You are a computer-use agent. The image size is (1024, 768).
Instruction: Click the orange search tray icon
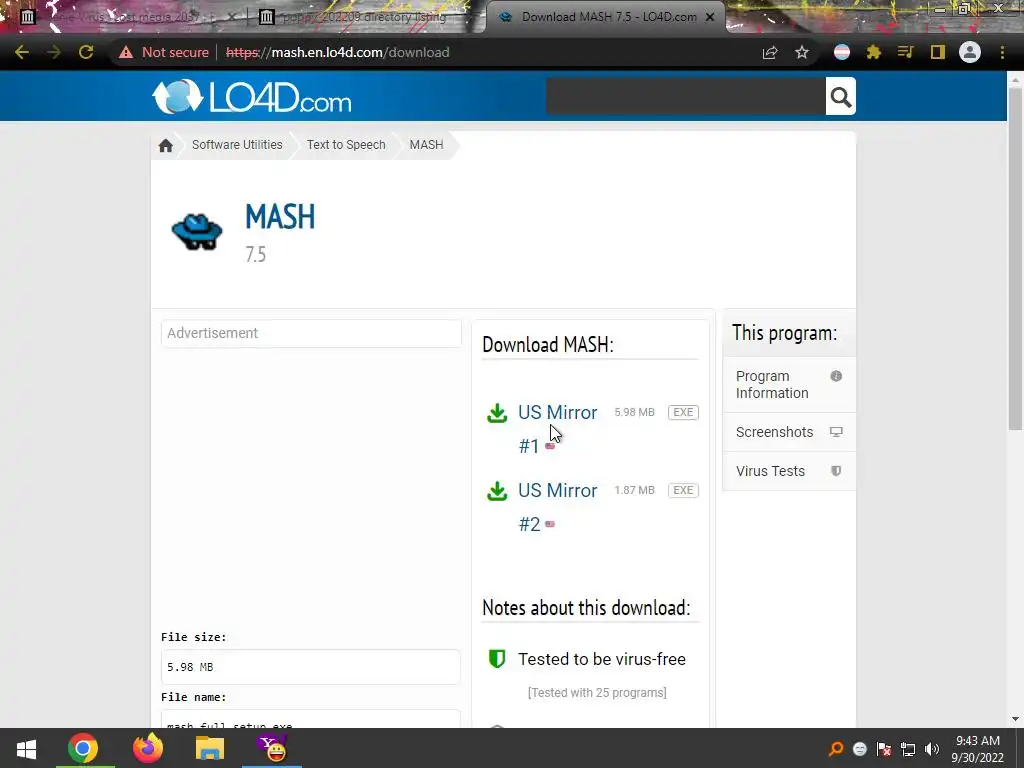tap(836, 749)
